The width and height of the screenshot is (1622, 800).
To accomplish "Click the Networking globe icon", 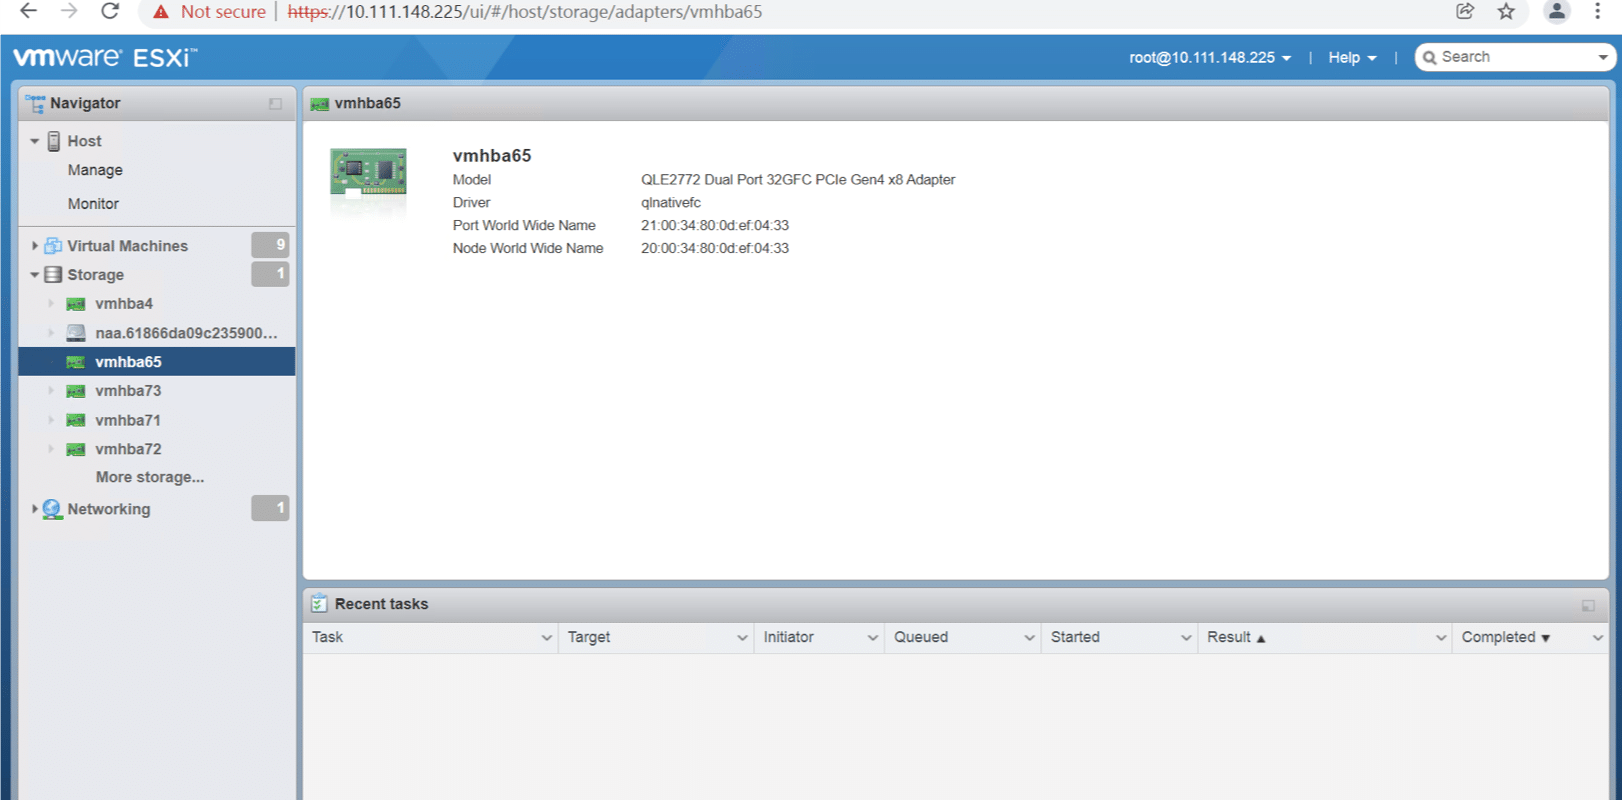I will click(x=52, y=509).
